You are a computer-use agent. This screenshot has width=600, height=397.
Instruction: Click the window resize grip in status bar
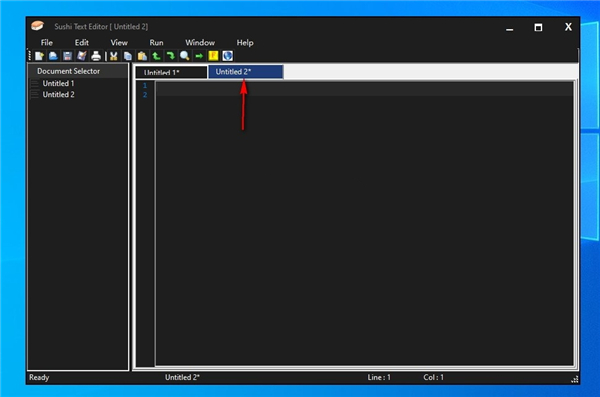[x=575, y=379]
